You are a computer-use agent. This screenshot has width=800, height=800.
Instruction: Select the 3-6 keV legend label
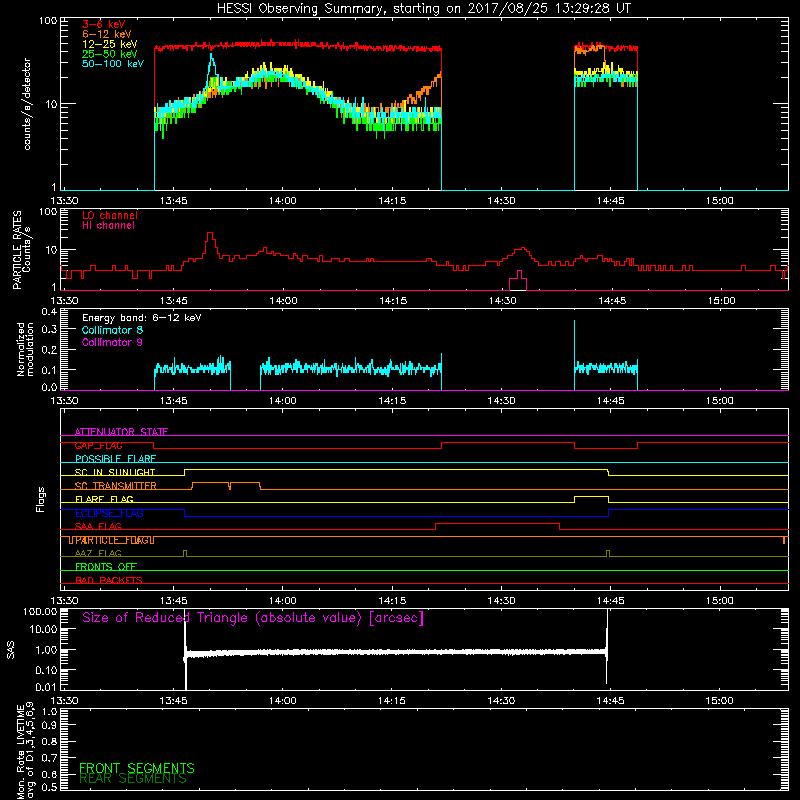[x=103, y=24]
